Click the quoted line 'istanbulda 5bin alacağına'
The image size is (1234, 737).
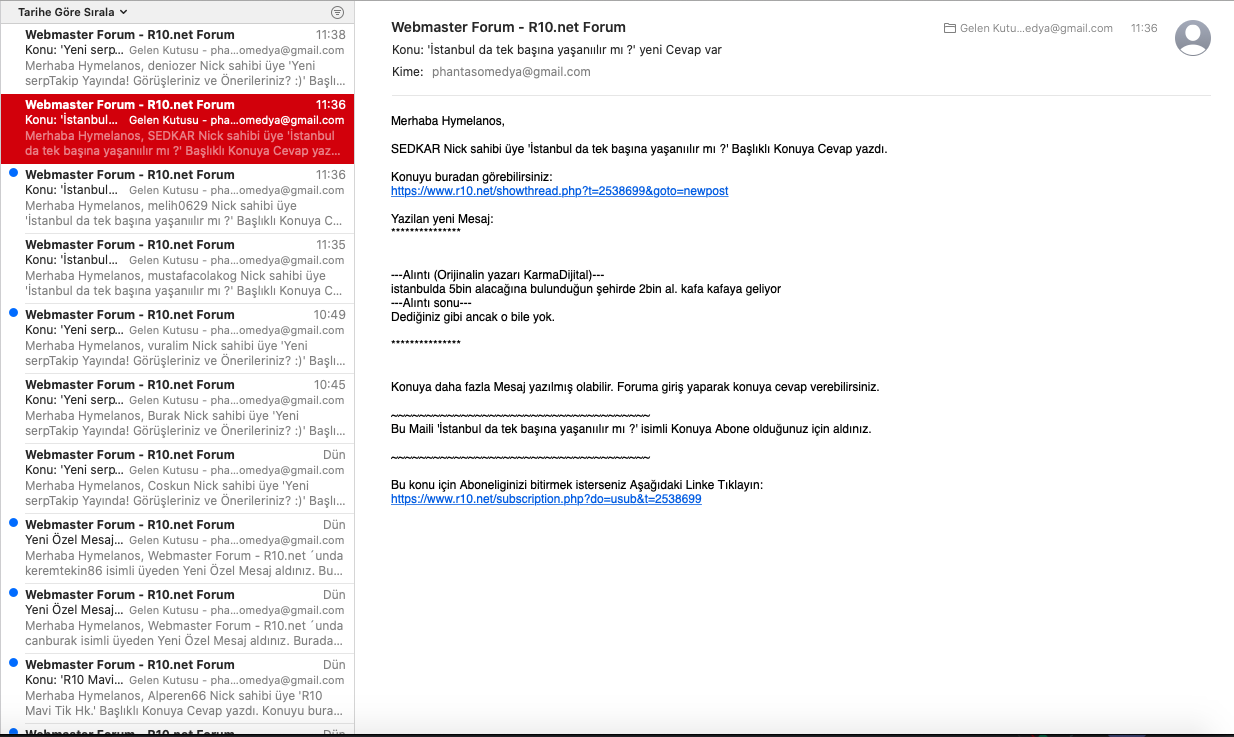pos(586,289)
